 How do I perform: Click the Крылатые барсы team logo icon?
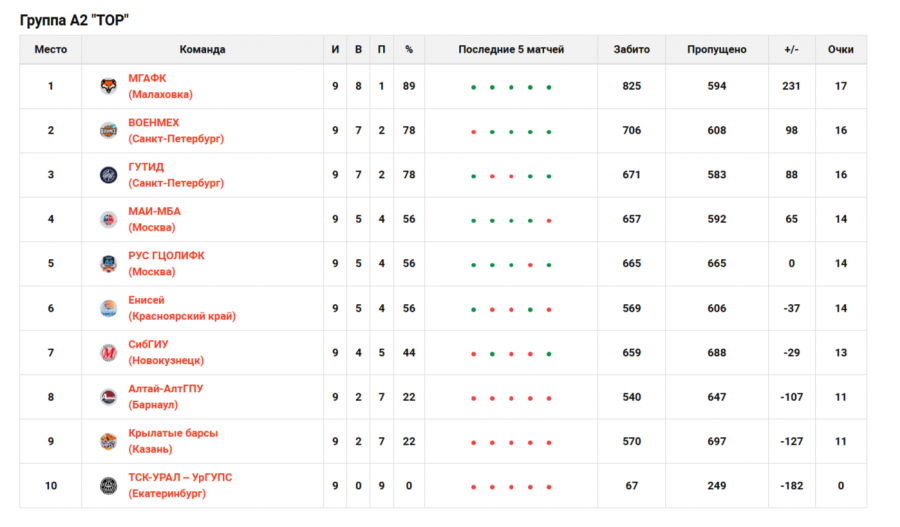[x=108, y=441]
